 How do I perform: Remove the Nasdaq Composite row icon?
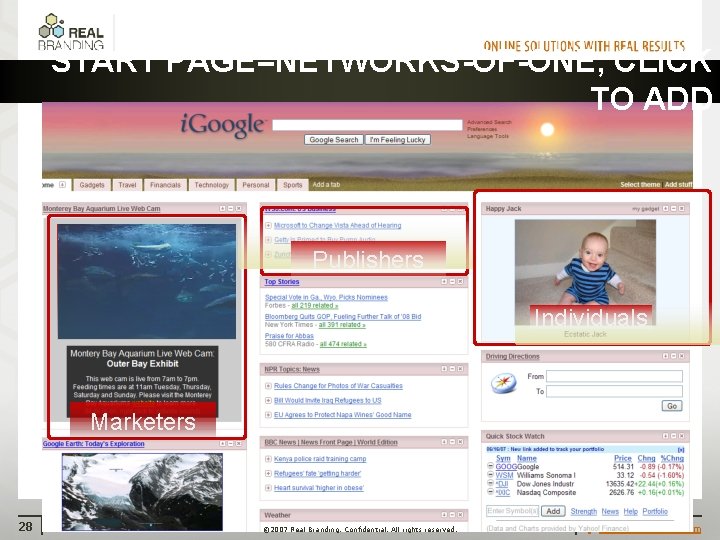pos(490,492)
